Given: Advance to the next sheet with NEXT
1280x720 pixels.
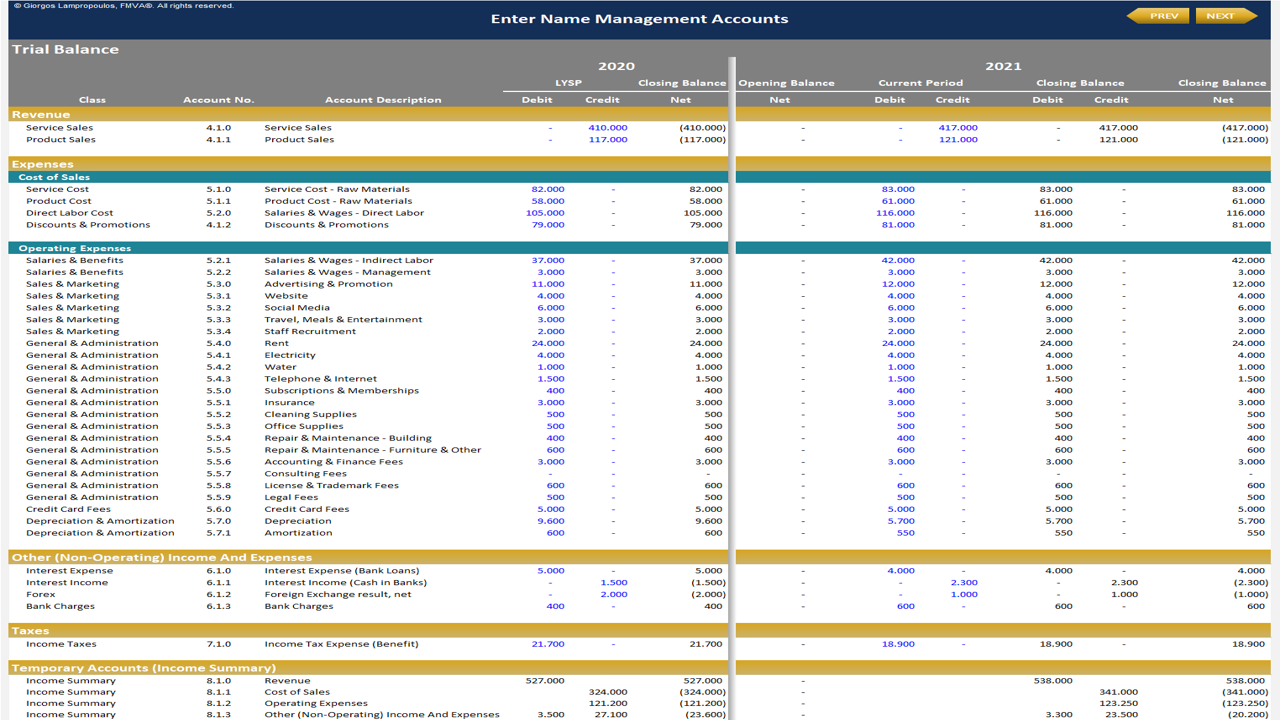Looking at the screenshot, I should click(1225, 16).
